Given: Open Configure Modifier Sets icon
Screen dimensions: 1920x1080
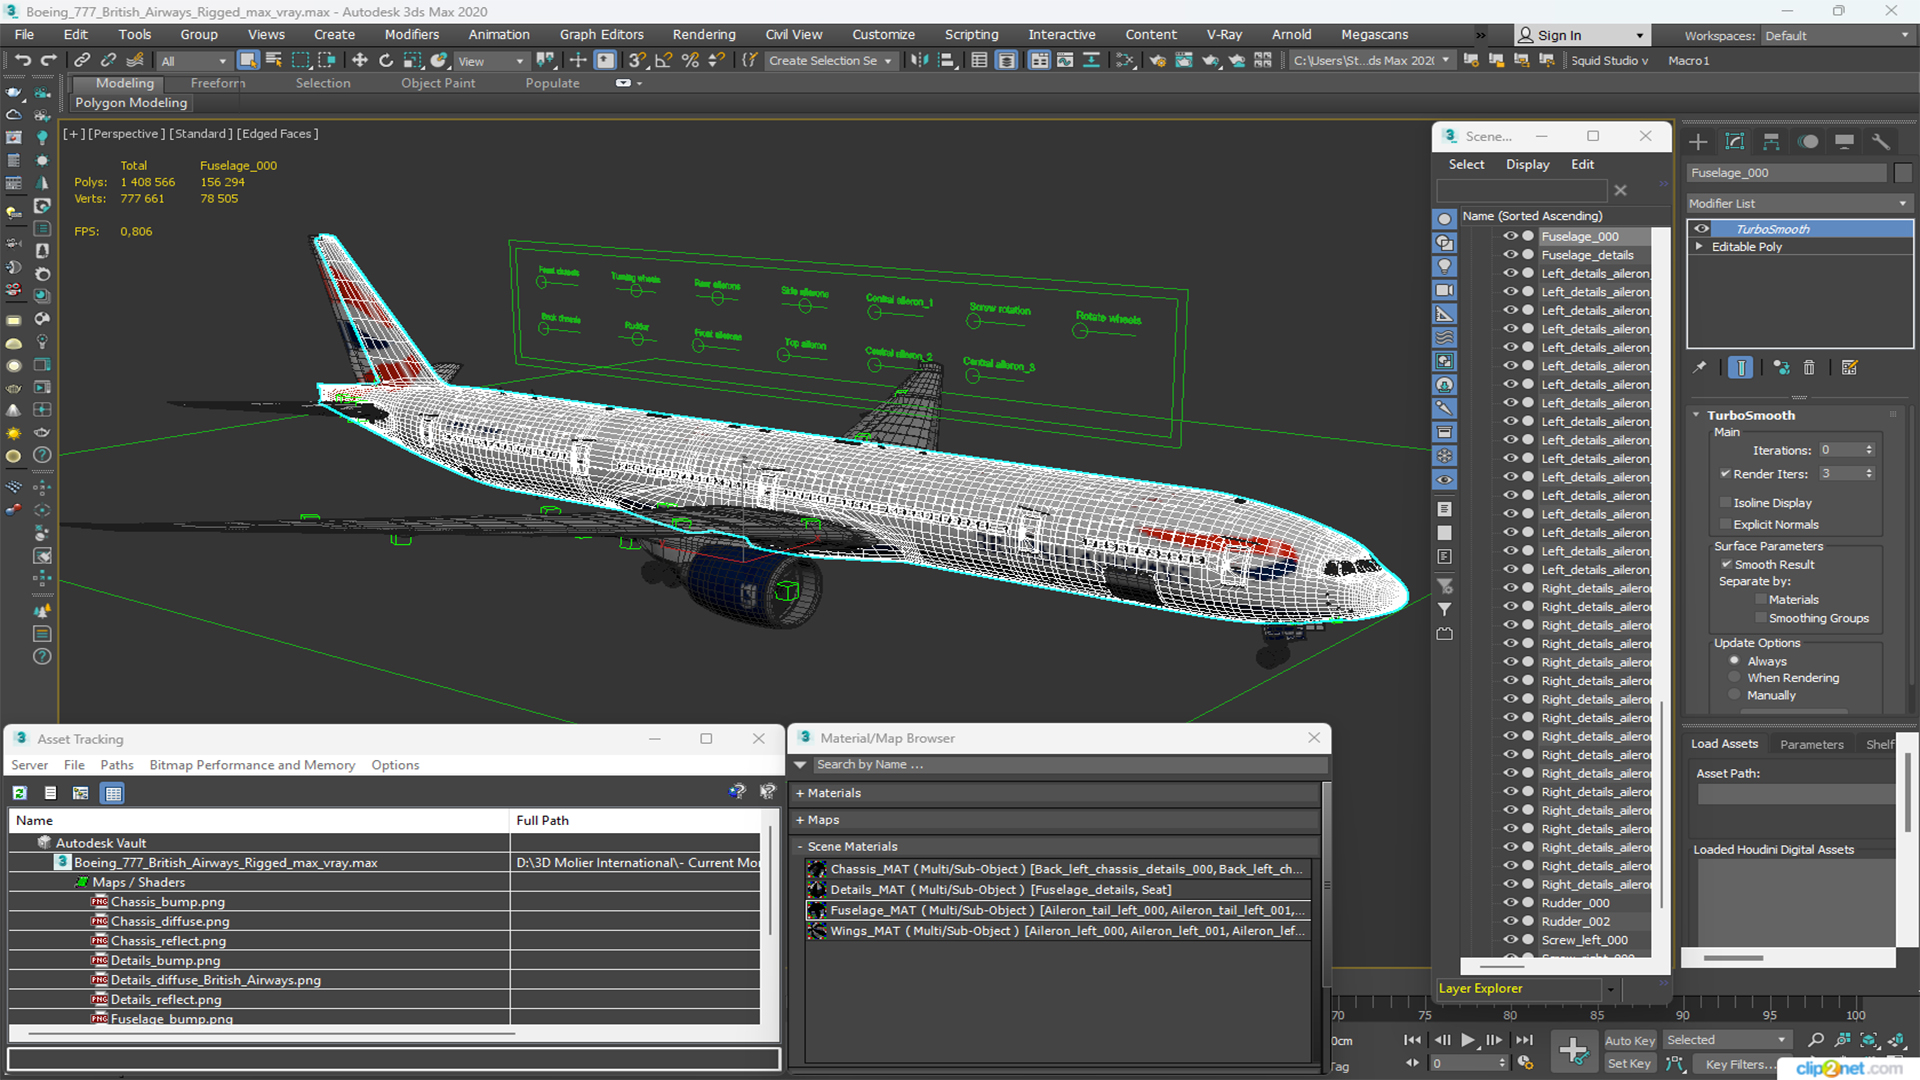Looking at the screenshot, I should (x=1850, y=368).
